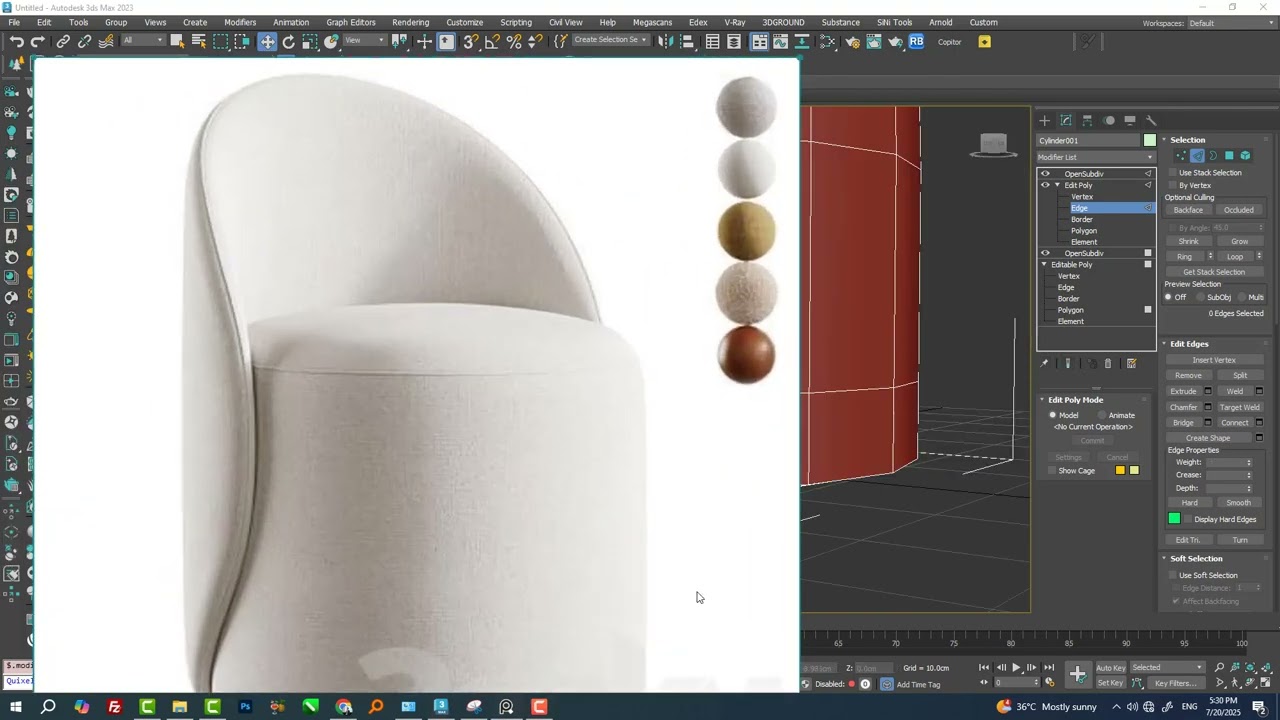Screen dimensions: 1280x720
Task: Open the selection filter All dropdown
Action: click(x=142, y=41)
